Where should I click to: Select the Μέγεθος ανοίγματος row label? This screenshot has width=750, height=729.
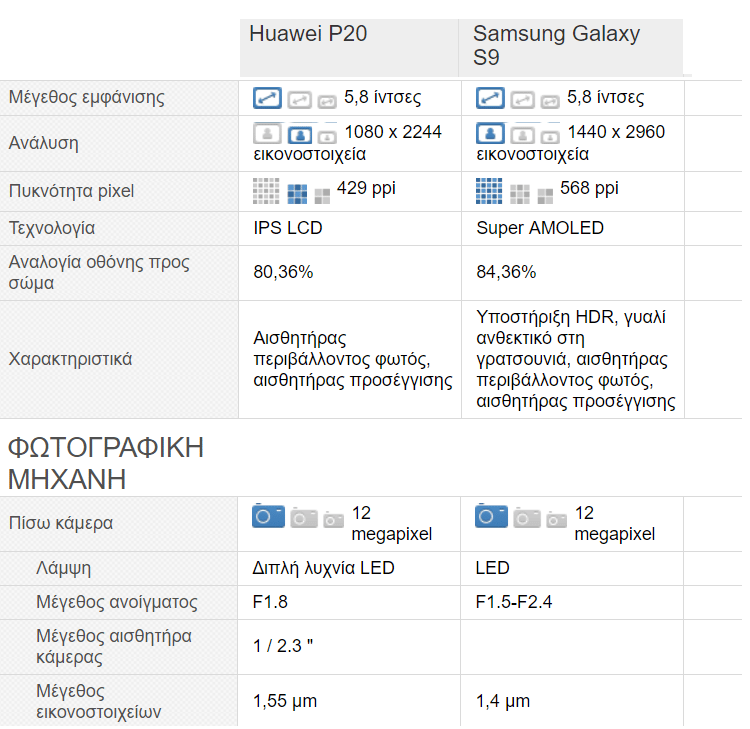click(116, 603)
